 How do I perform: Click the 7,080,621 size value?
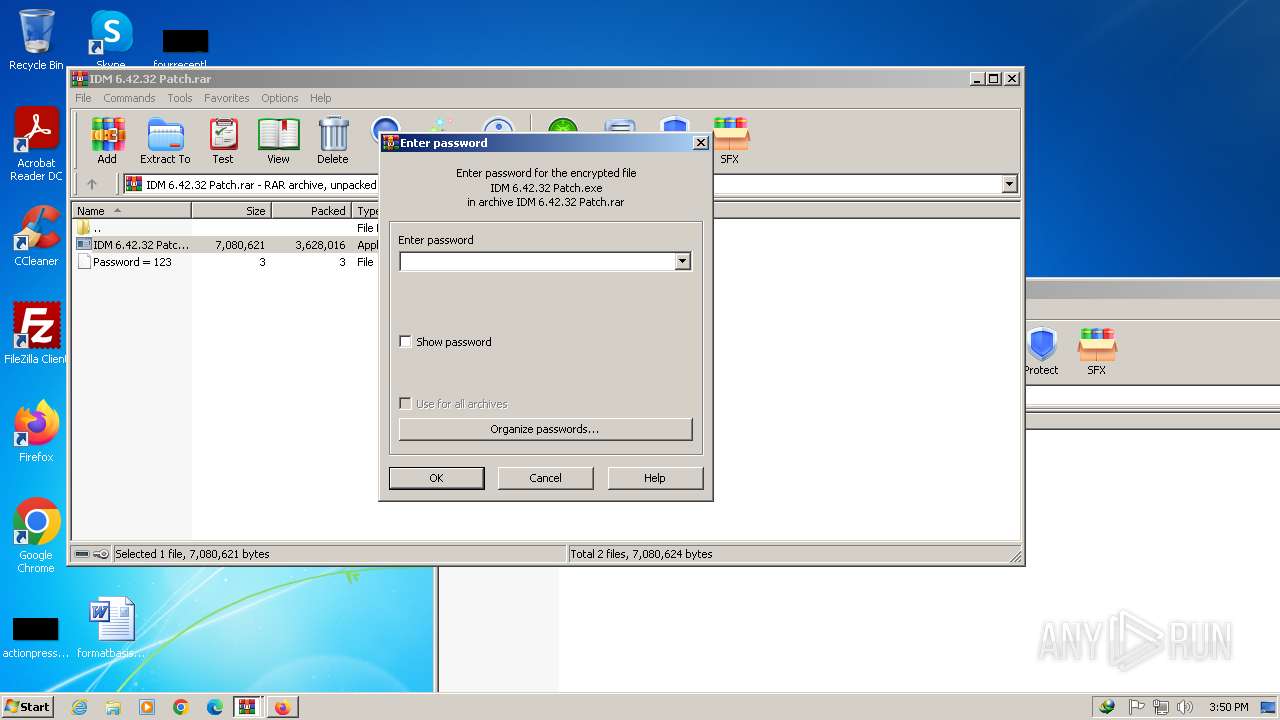pyautogui.click(x=240, y=245)
